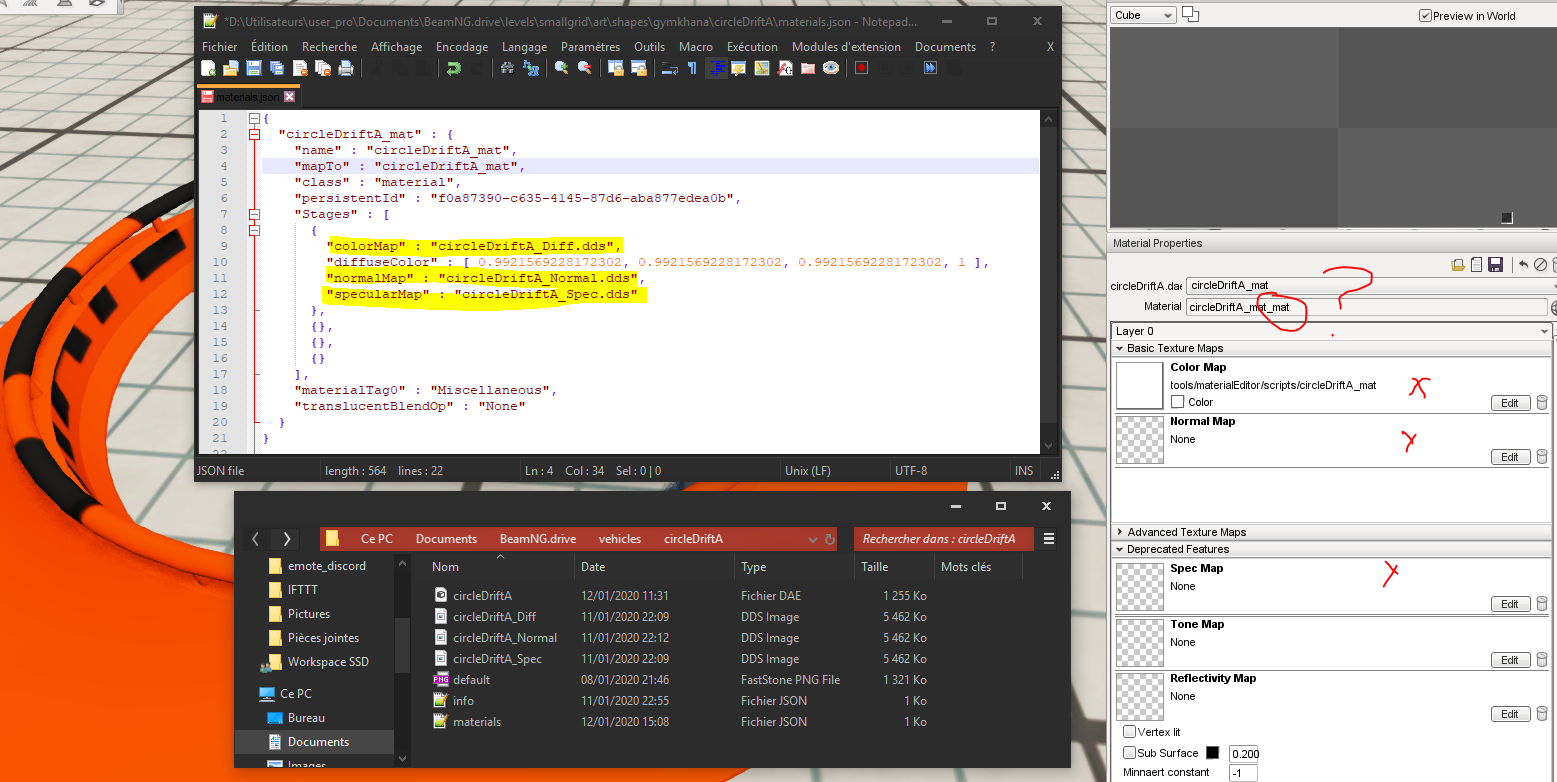Image resolution: width=1557 pixels, height=782 pixels.
Task: Click Edit button for Reflectivity Map
Action: pyautogui.click(x=1510, y=714)
